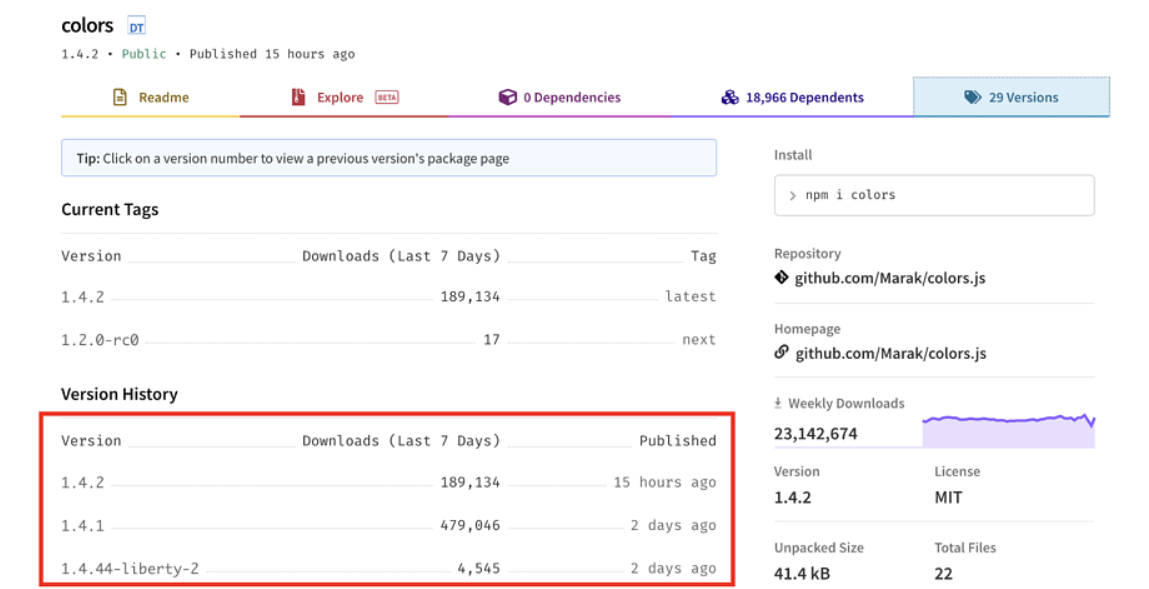The image size is (1149, 589).
Task: Open version 1.4.2 under Current Tags
Action: click(83, 297)
